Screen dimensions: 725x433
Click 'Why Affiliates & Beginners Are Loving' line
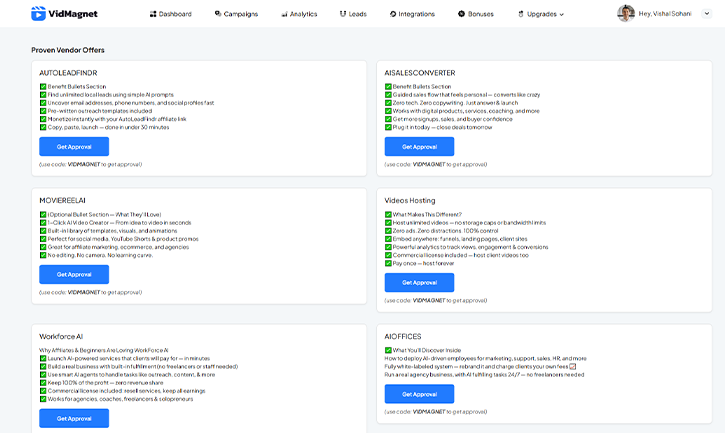104,350
